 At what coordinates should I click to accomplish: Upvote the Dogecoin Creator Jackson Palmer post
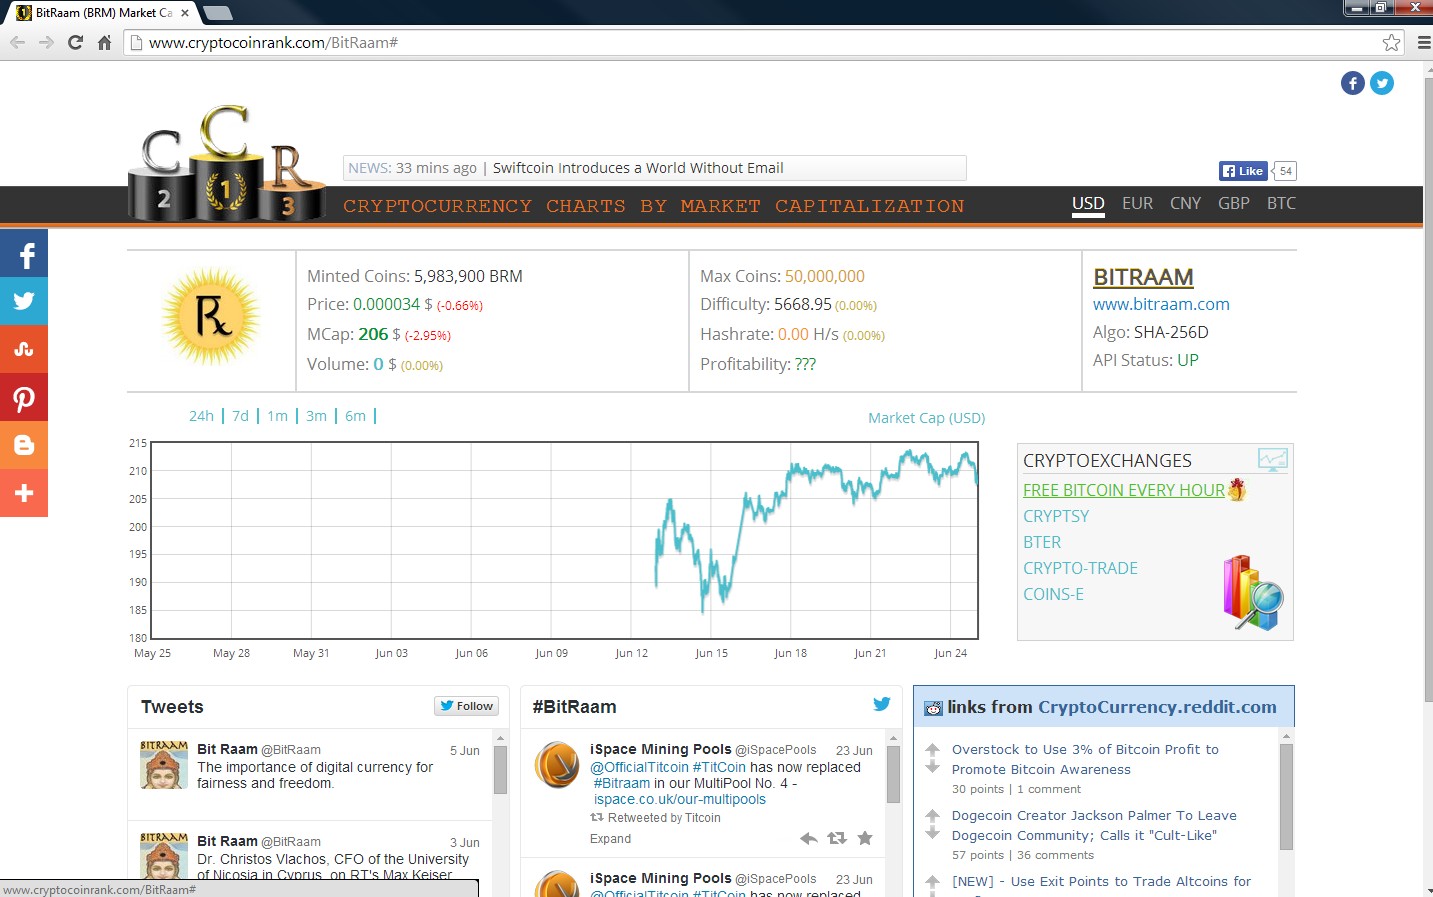(932, 815)
